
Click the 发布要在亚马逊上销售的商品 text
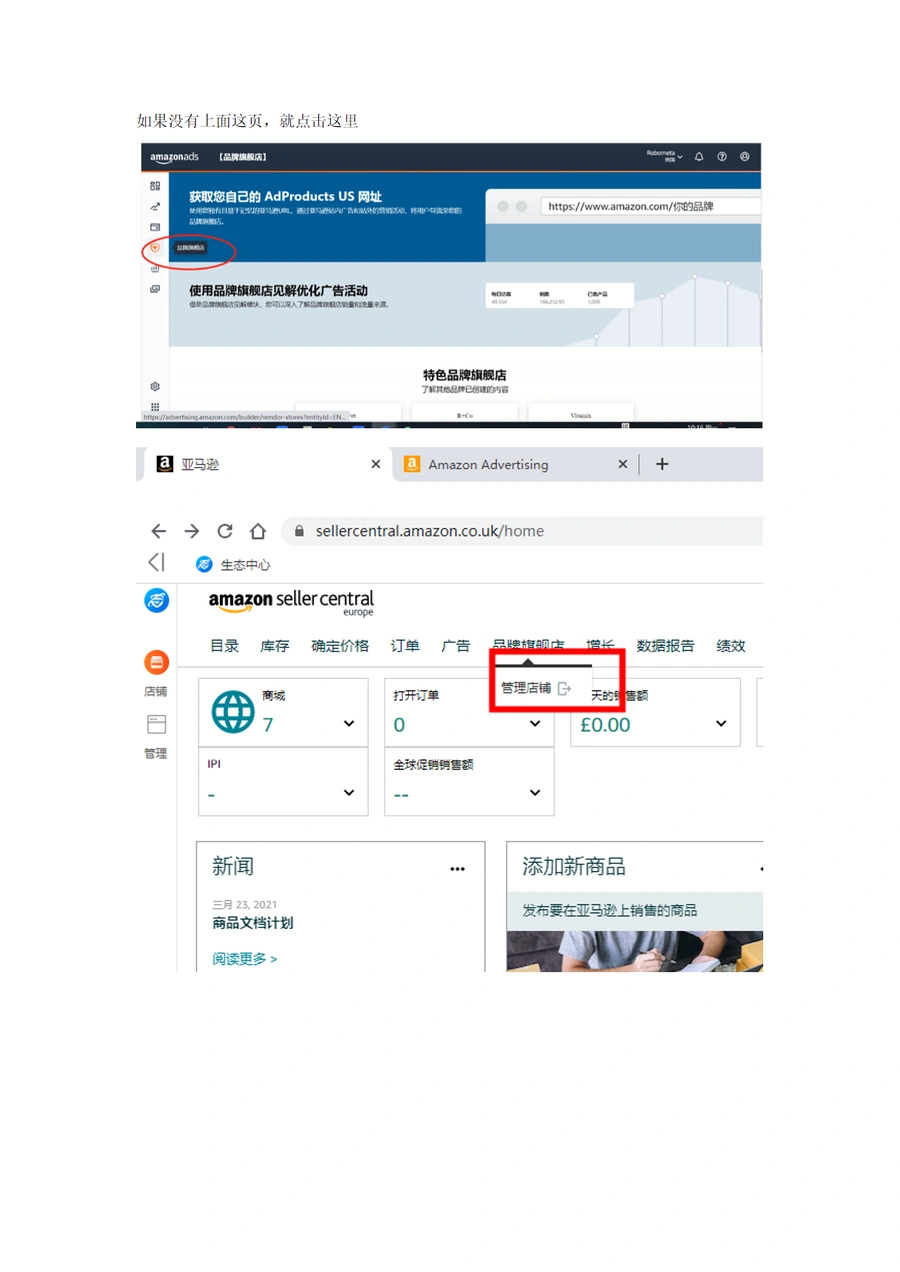[x=610, y=910]
